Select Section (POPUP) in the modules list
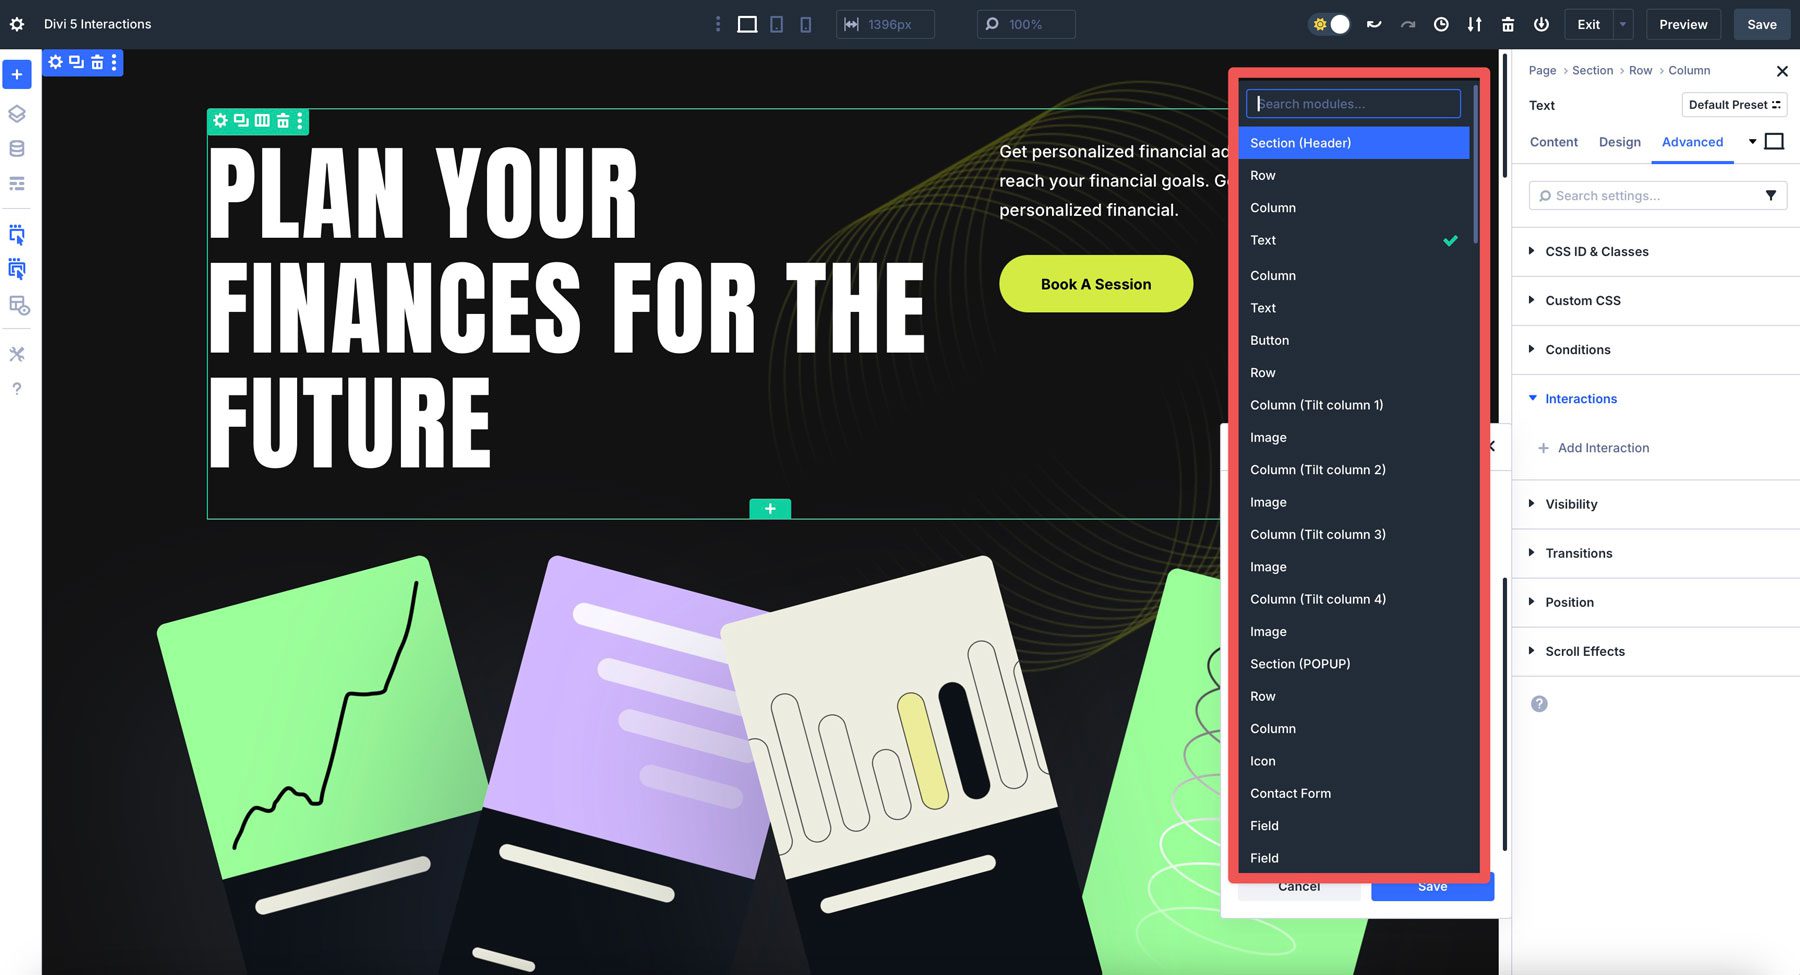 click(1299, 663)
